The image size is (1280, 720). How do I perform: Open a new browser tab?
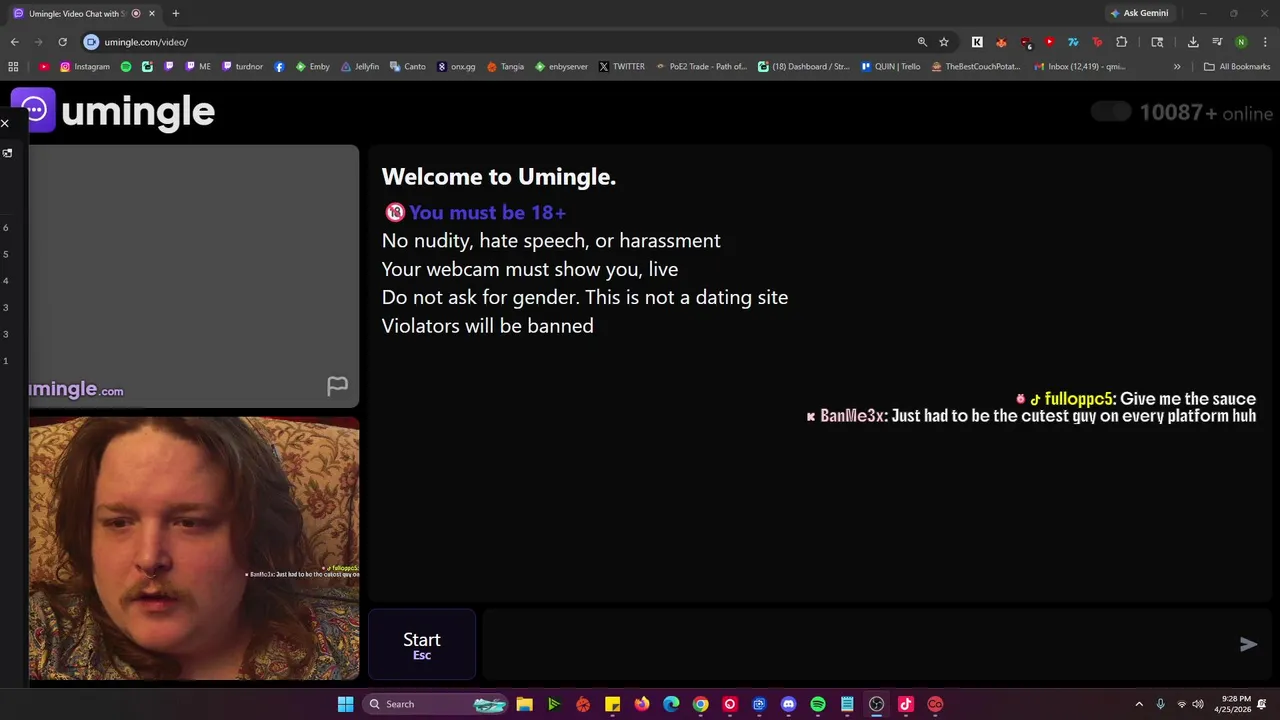(176, 13)
